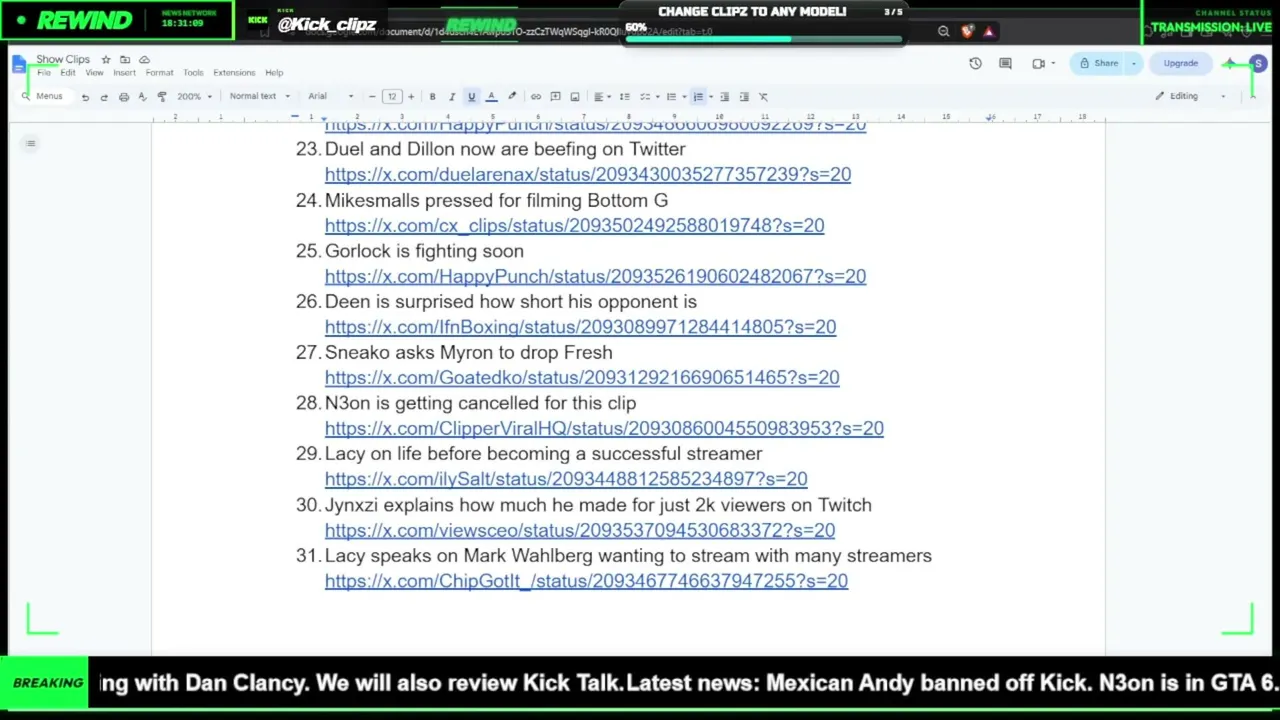Go to the Docs home icon
The width and height of the screenshot is (1280, 720).
(19, 65)
